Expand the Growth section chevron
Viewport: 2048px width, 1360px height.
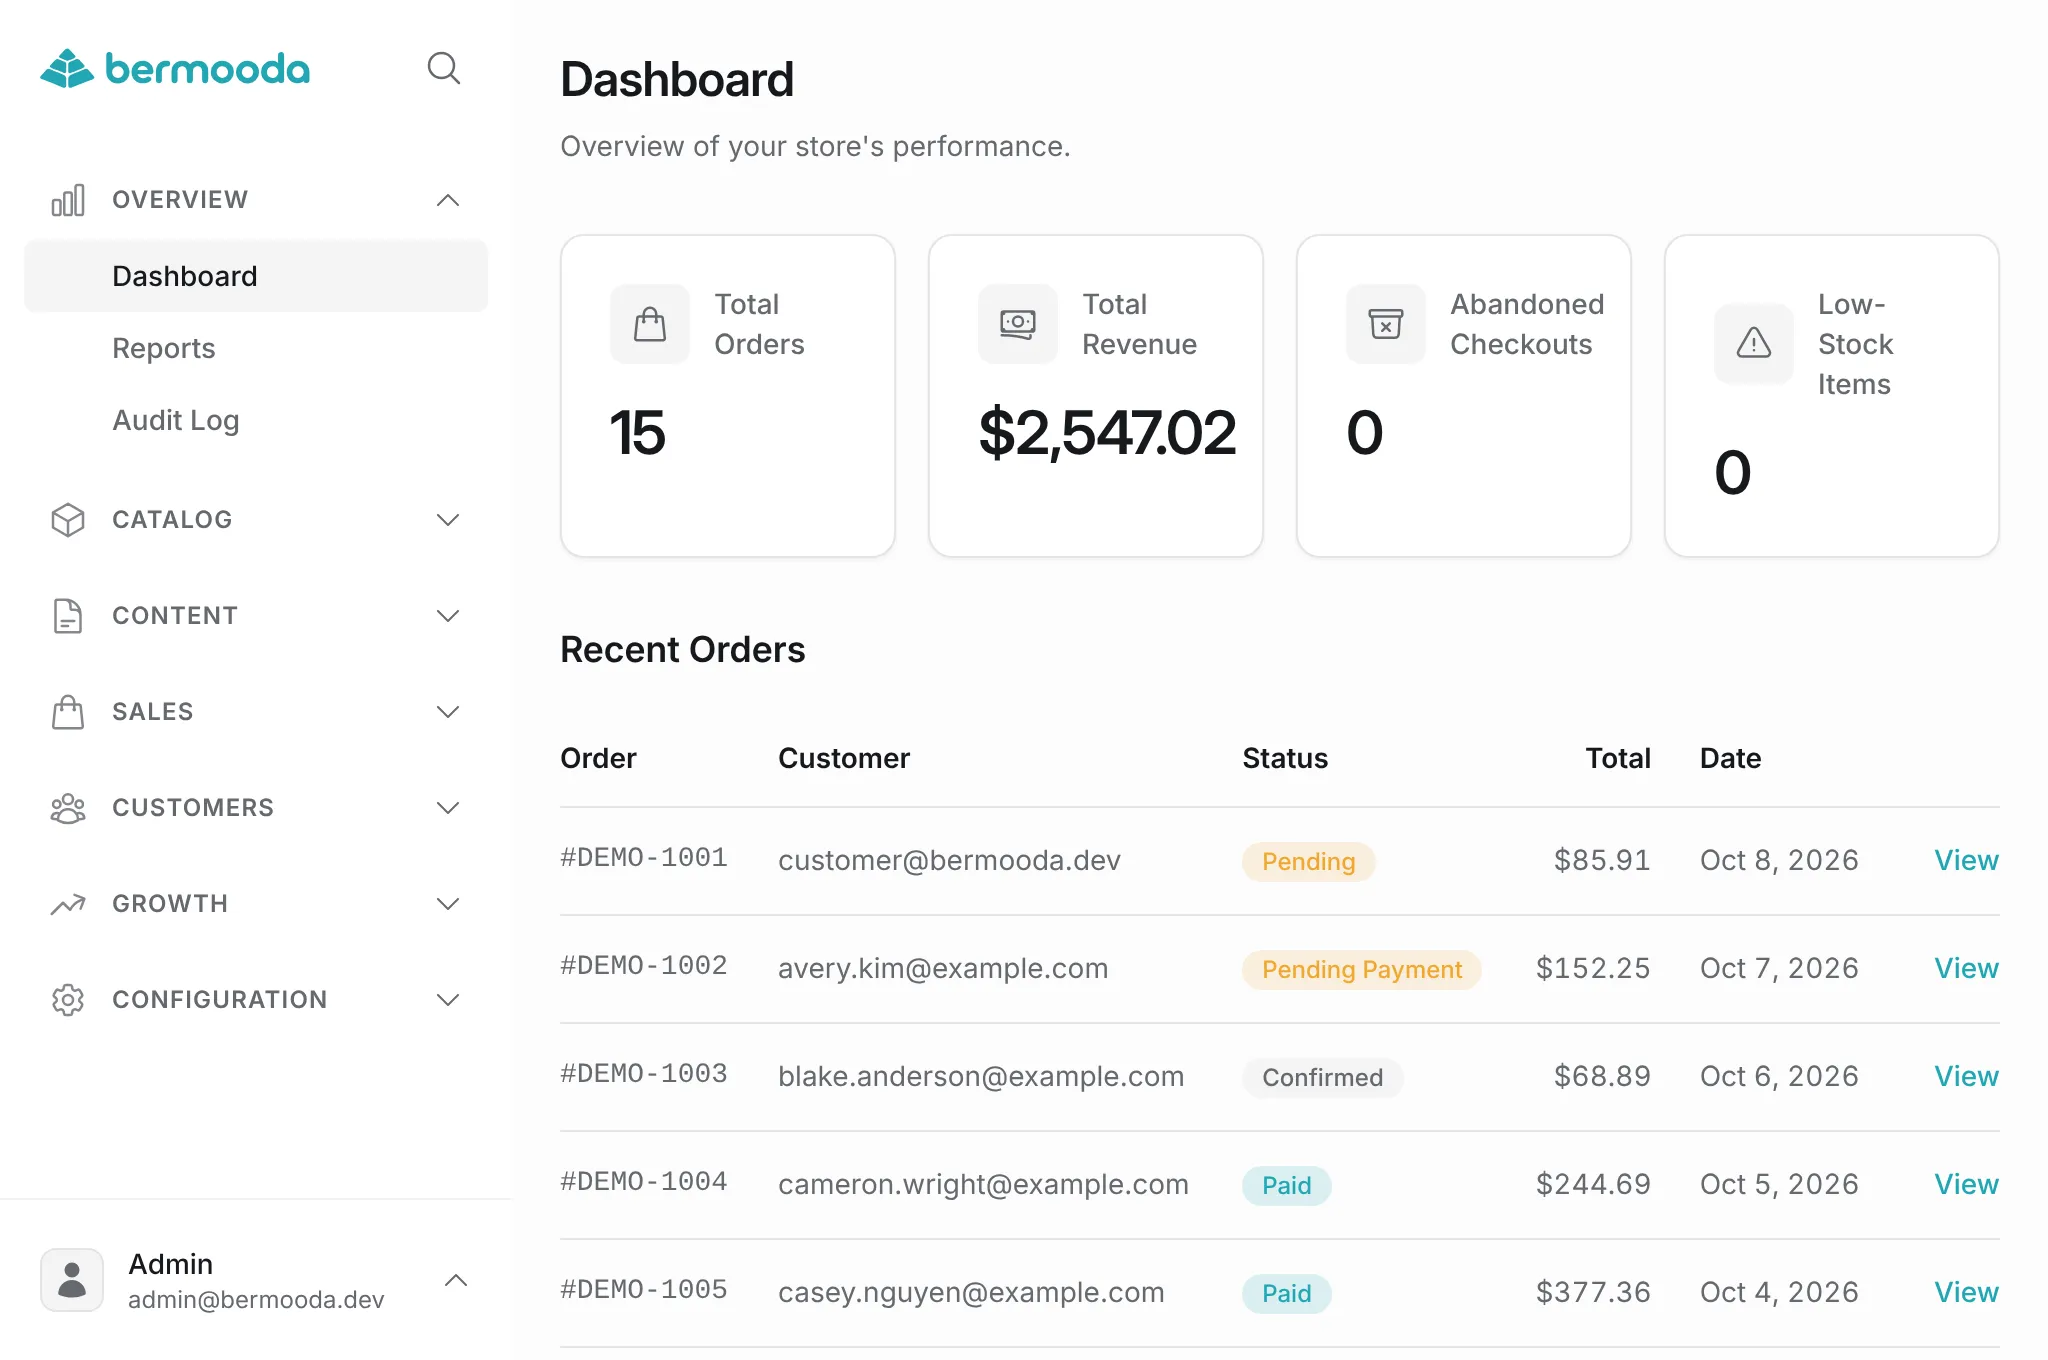[x=448, y=904]
